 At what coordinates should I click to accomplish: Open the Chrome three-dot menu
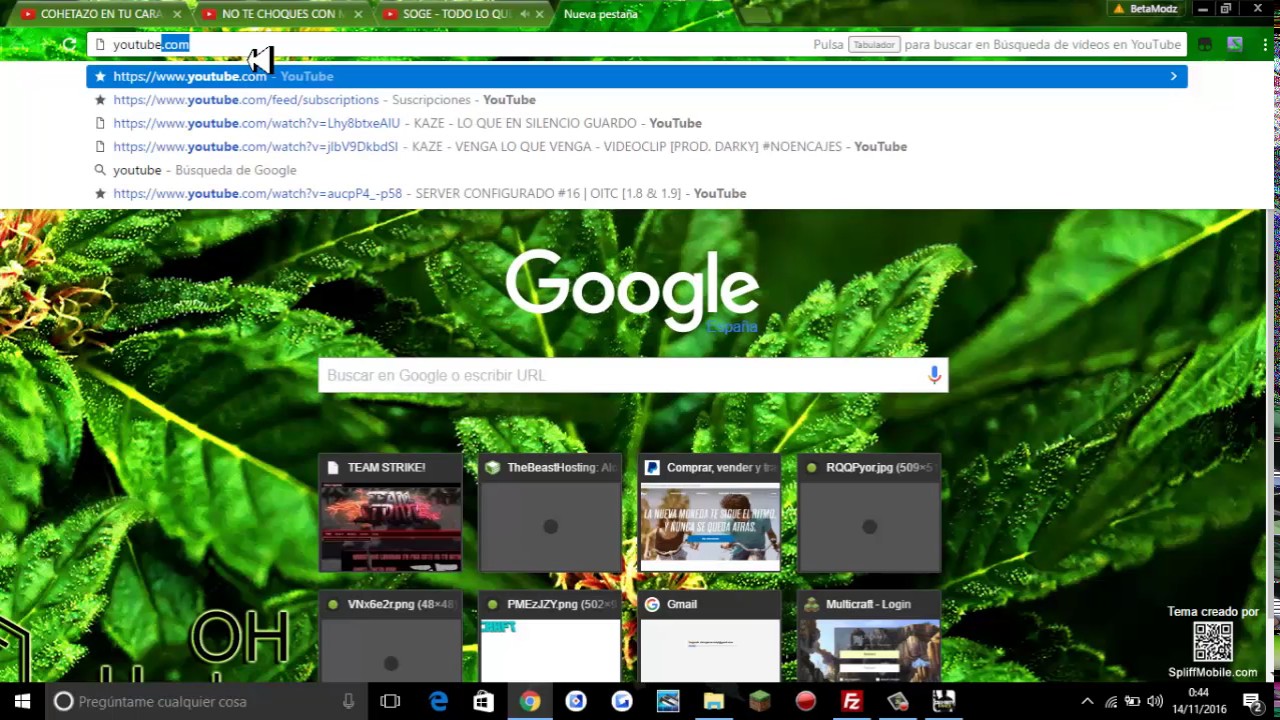[x=1265, y=44]
